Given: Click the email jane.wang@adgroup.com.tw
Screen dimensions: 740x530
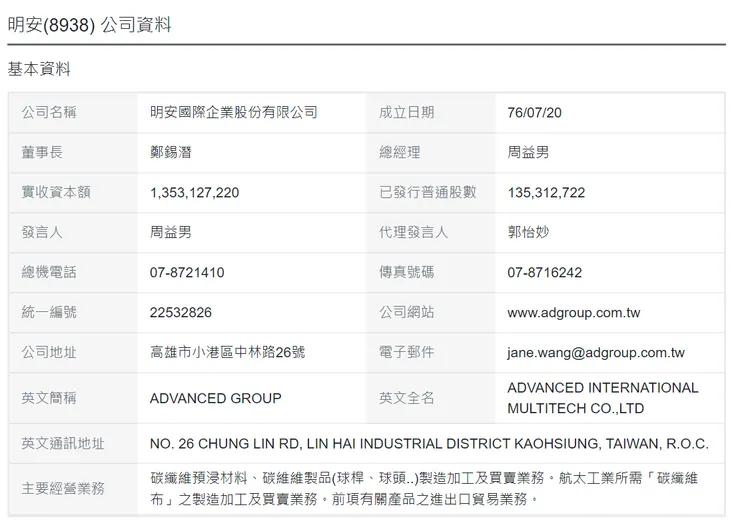Looking at the screenshot, I should pos(596,353).
